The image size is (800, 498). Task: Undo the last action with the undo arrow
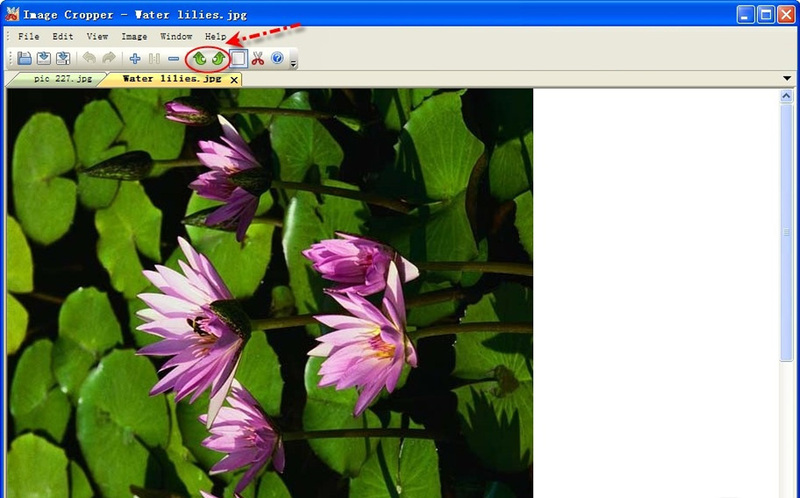coord(89,58)
